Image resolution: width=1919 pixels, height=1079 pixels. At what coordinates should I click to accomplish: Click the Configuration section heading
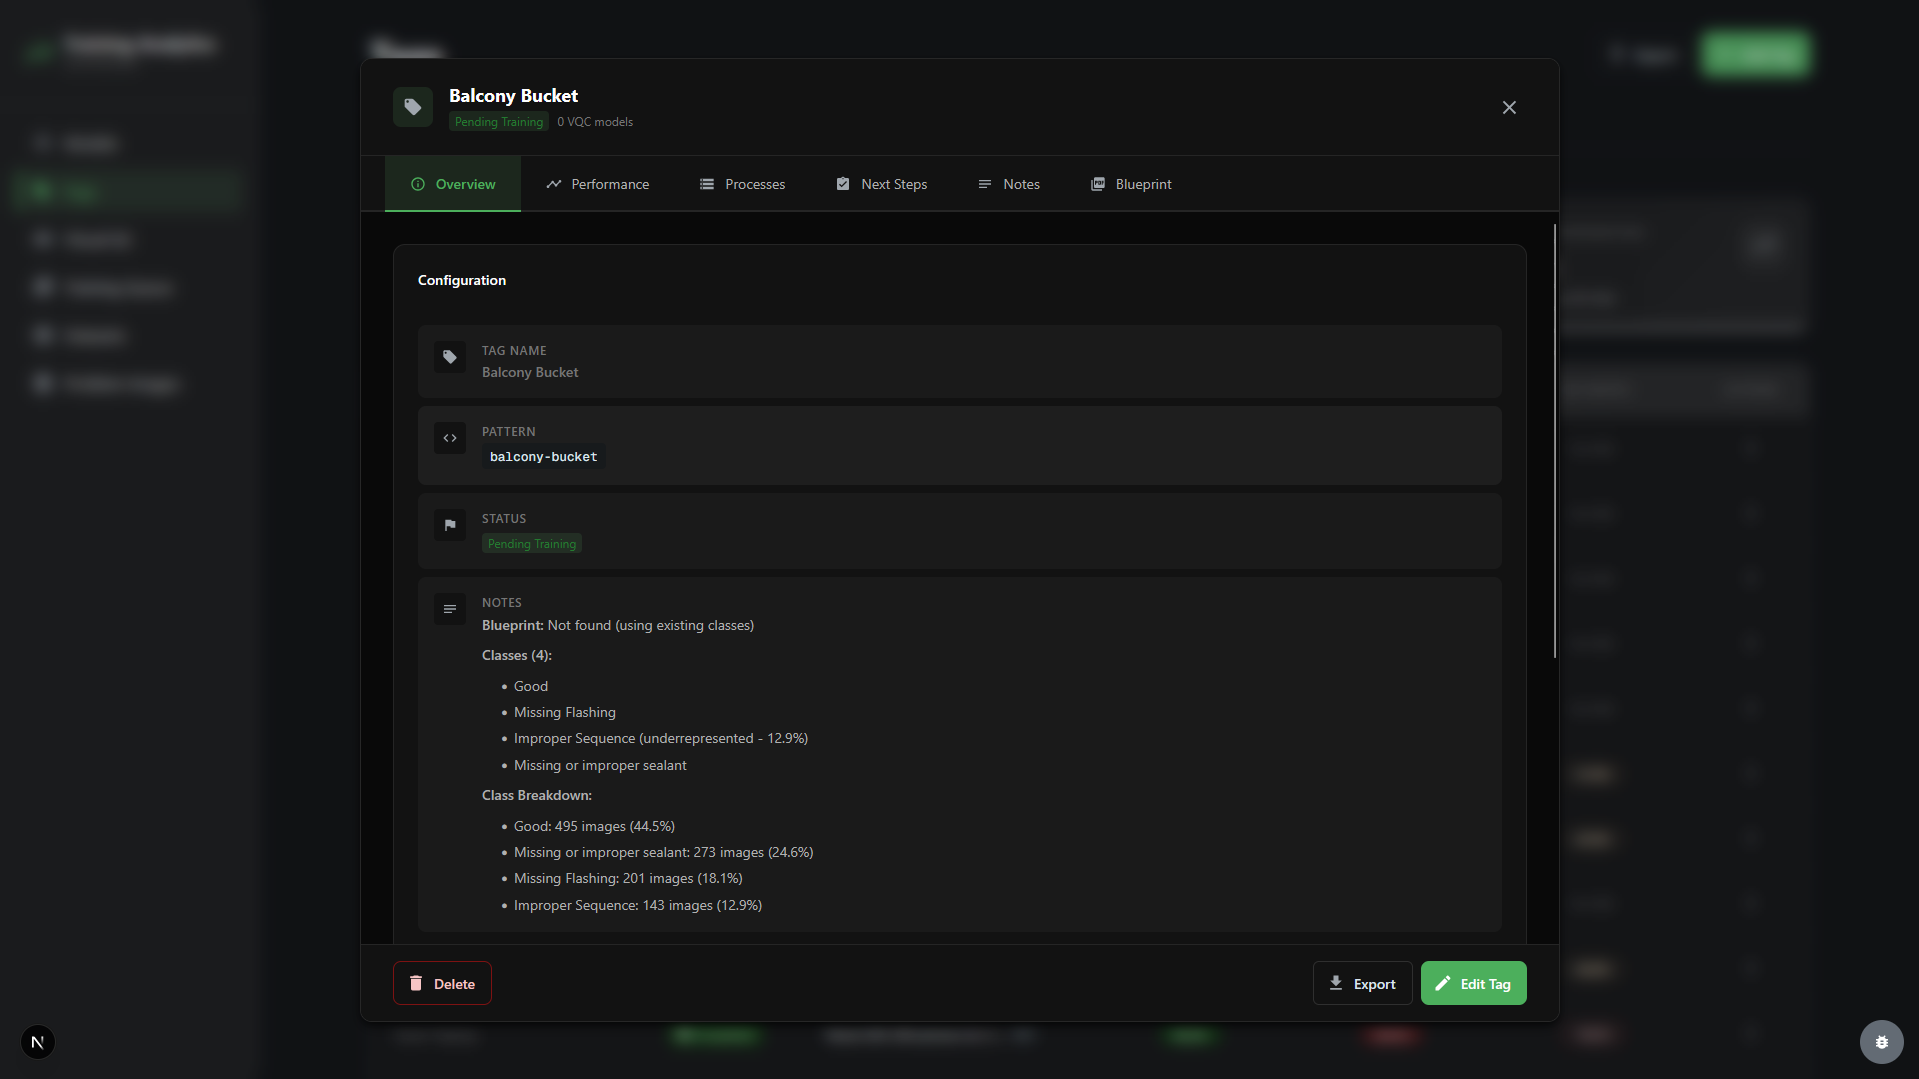pyautogui.click(x=462, y=280)
